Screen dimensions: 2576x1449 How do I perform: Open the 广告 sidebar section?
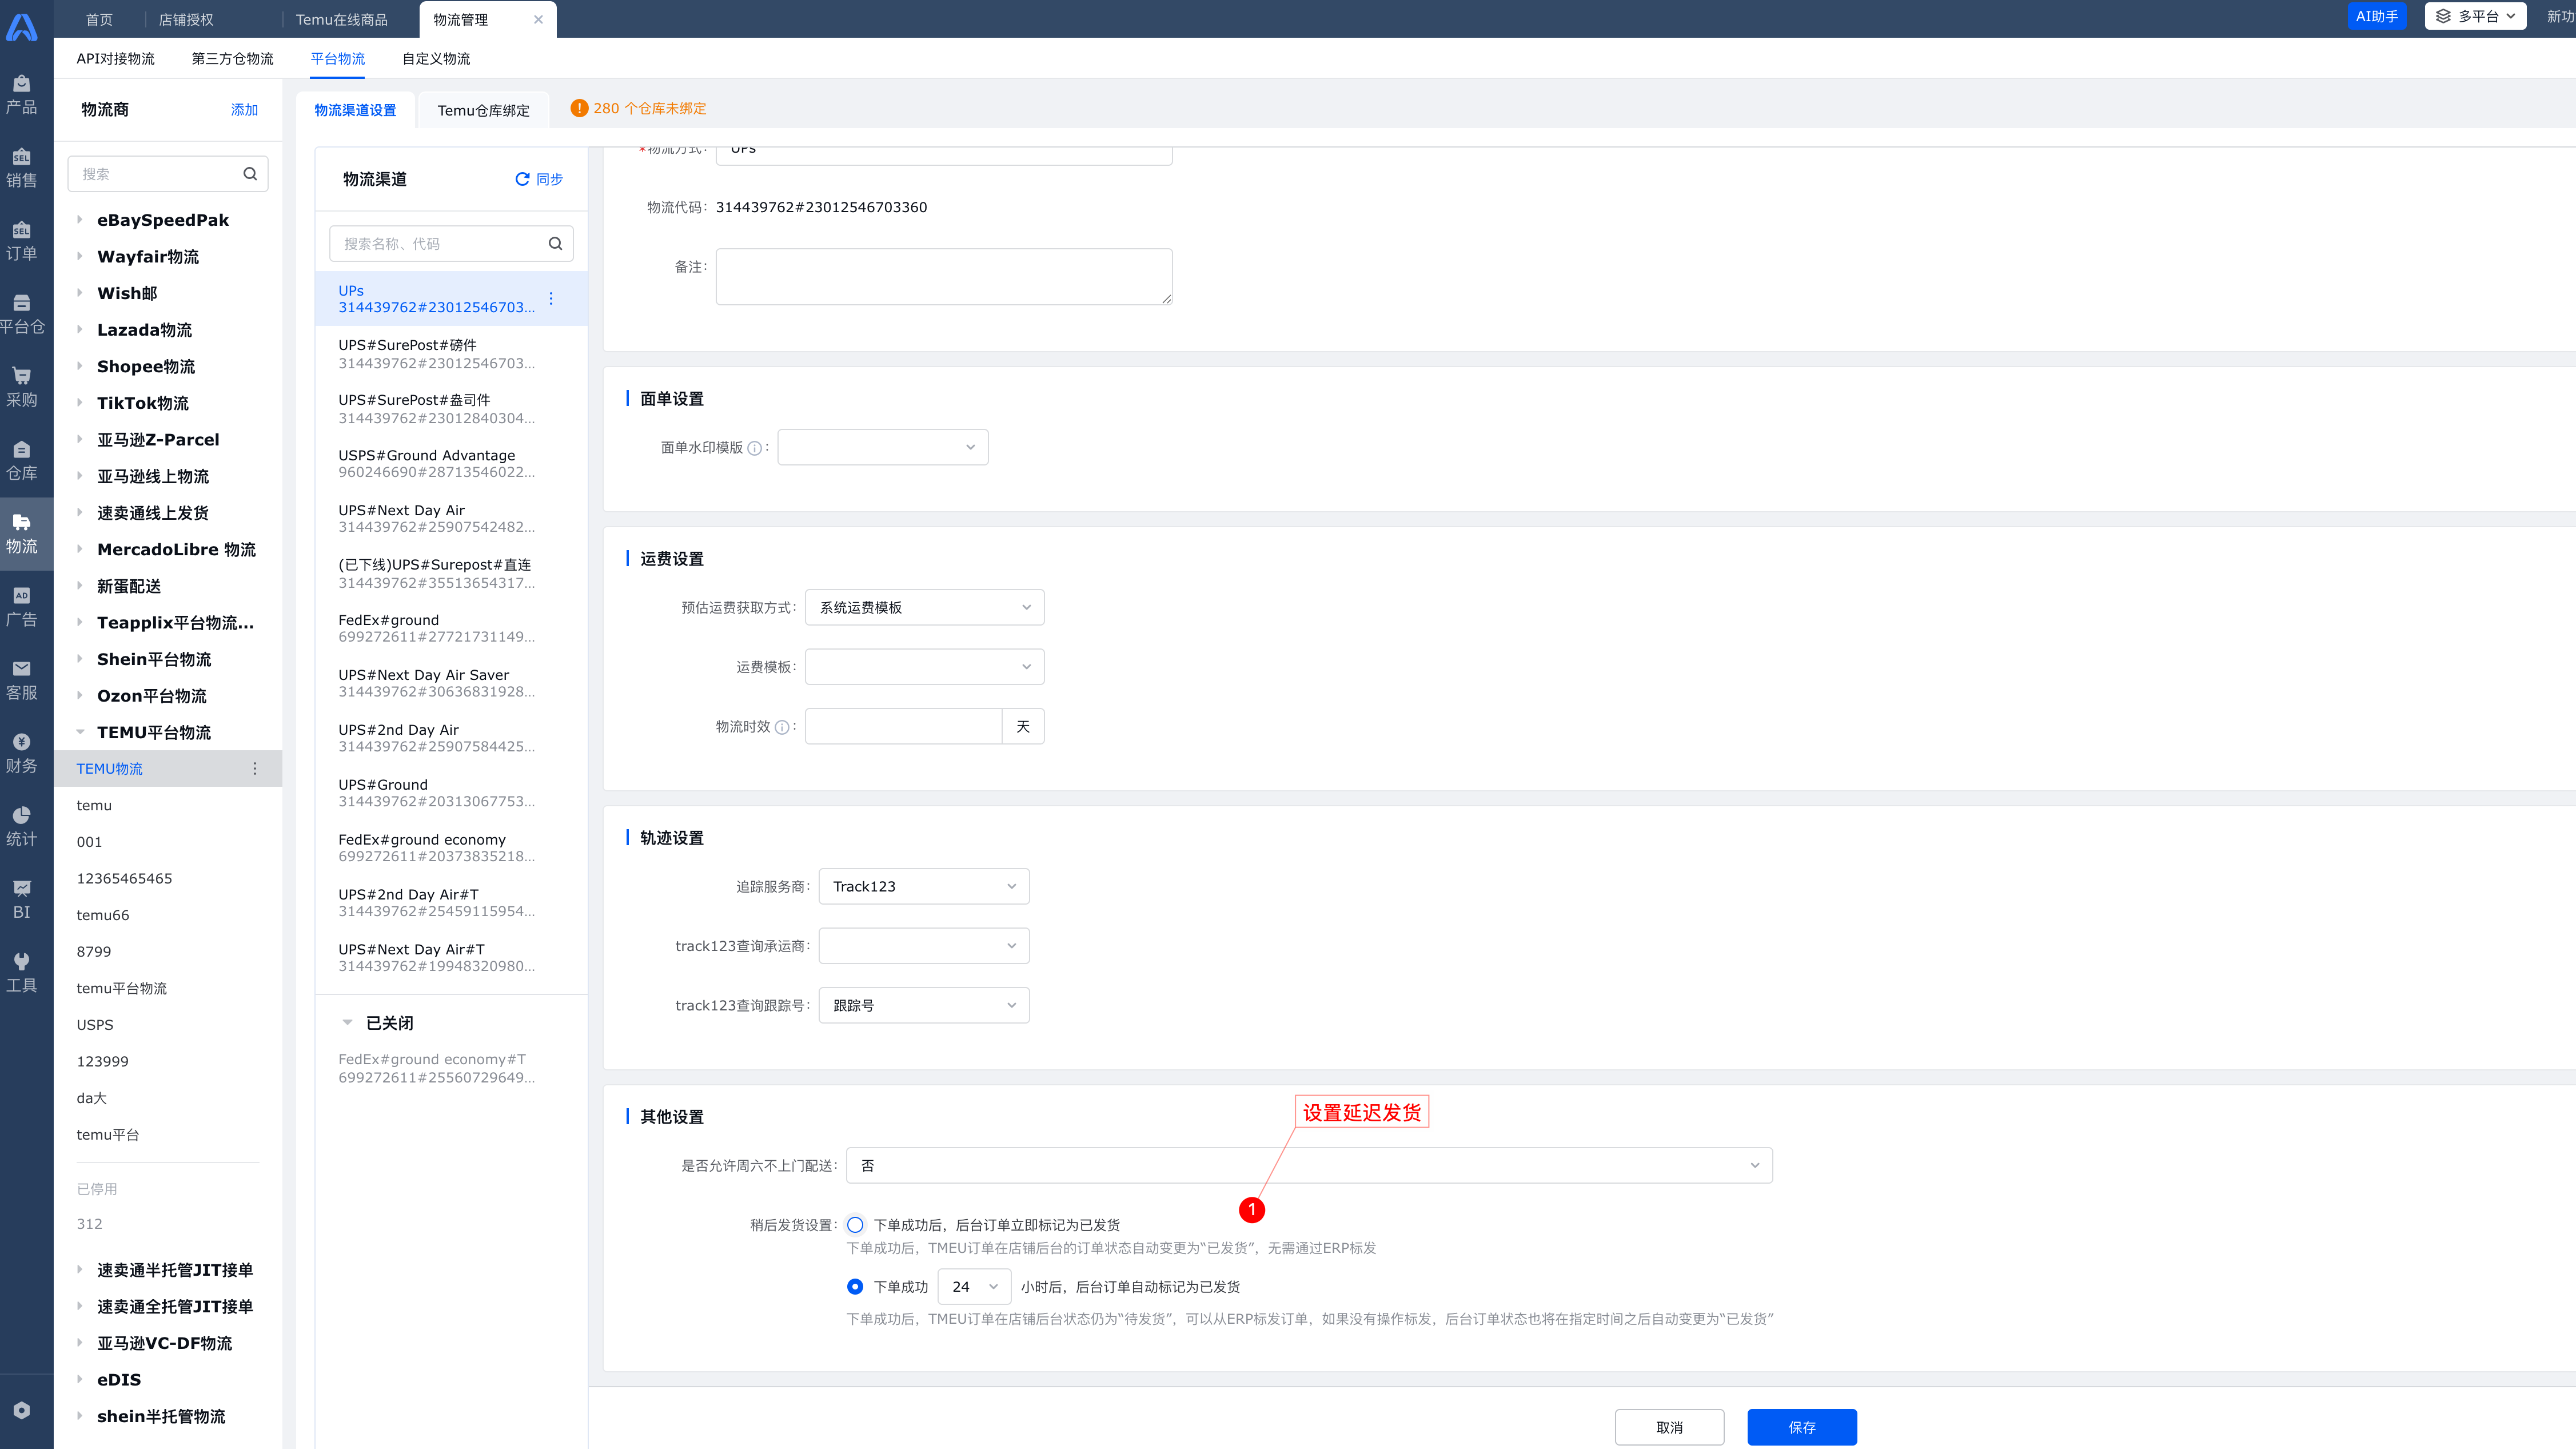21,606
